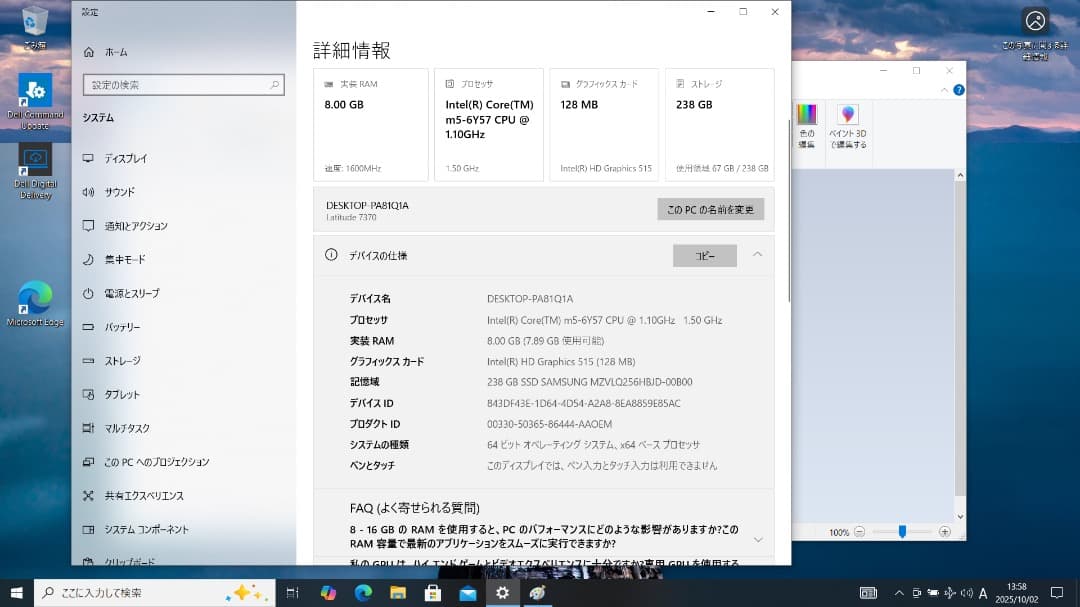1080x607 pixels.
Task: Open the ごみ箱 on the desktop
Action: (35, 20)
